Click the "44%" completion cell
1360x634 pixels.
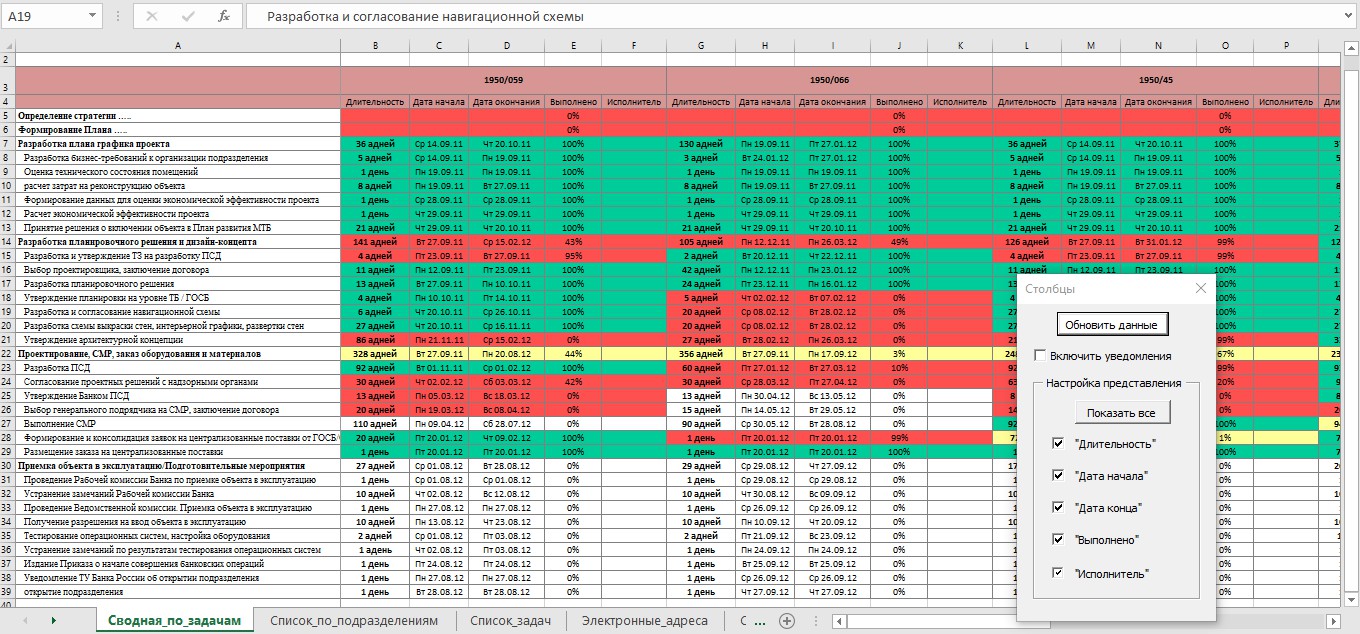click(573, 354)
